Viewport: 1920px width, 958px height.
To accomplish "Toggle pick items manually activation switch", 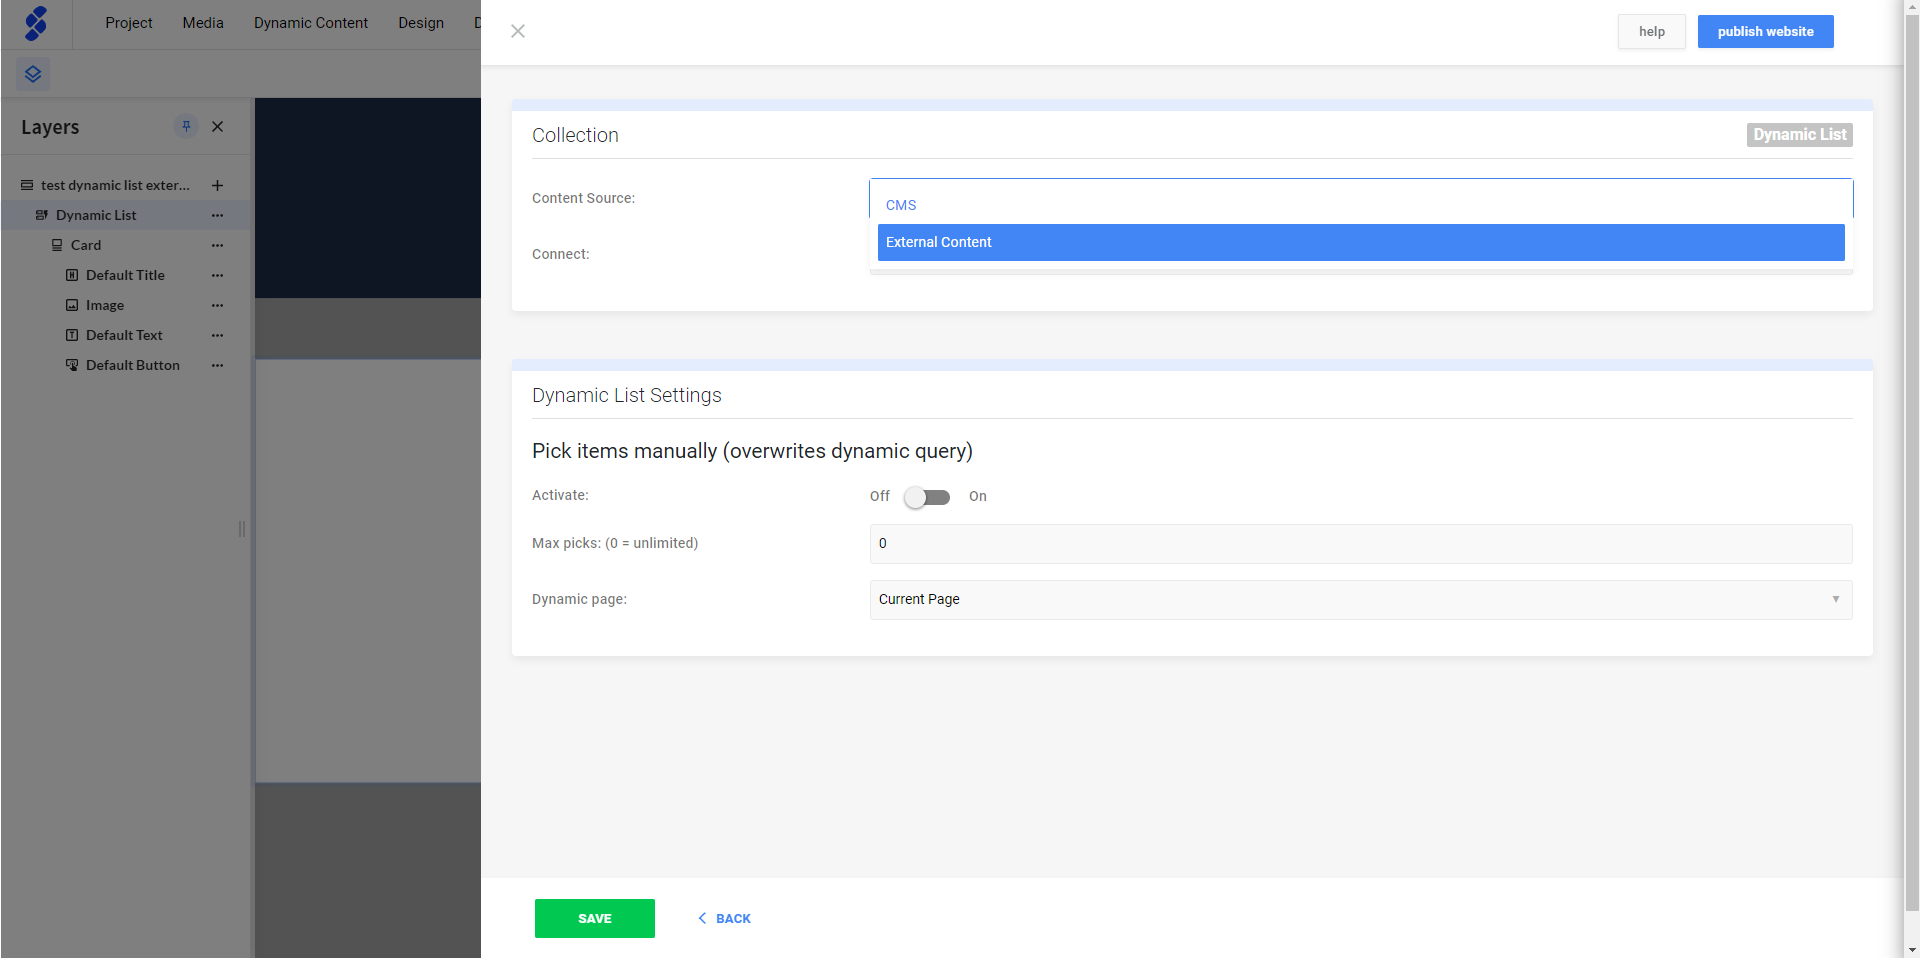I will coord(926,497).
